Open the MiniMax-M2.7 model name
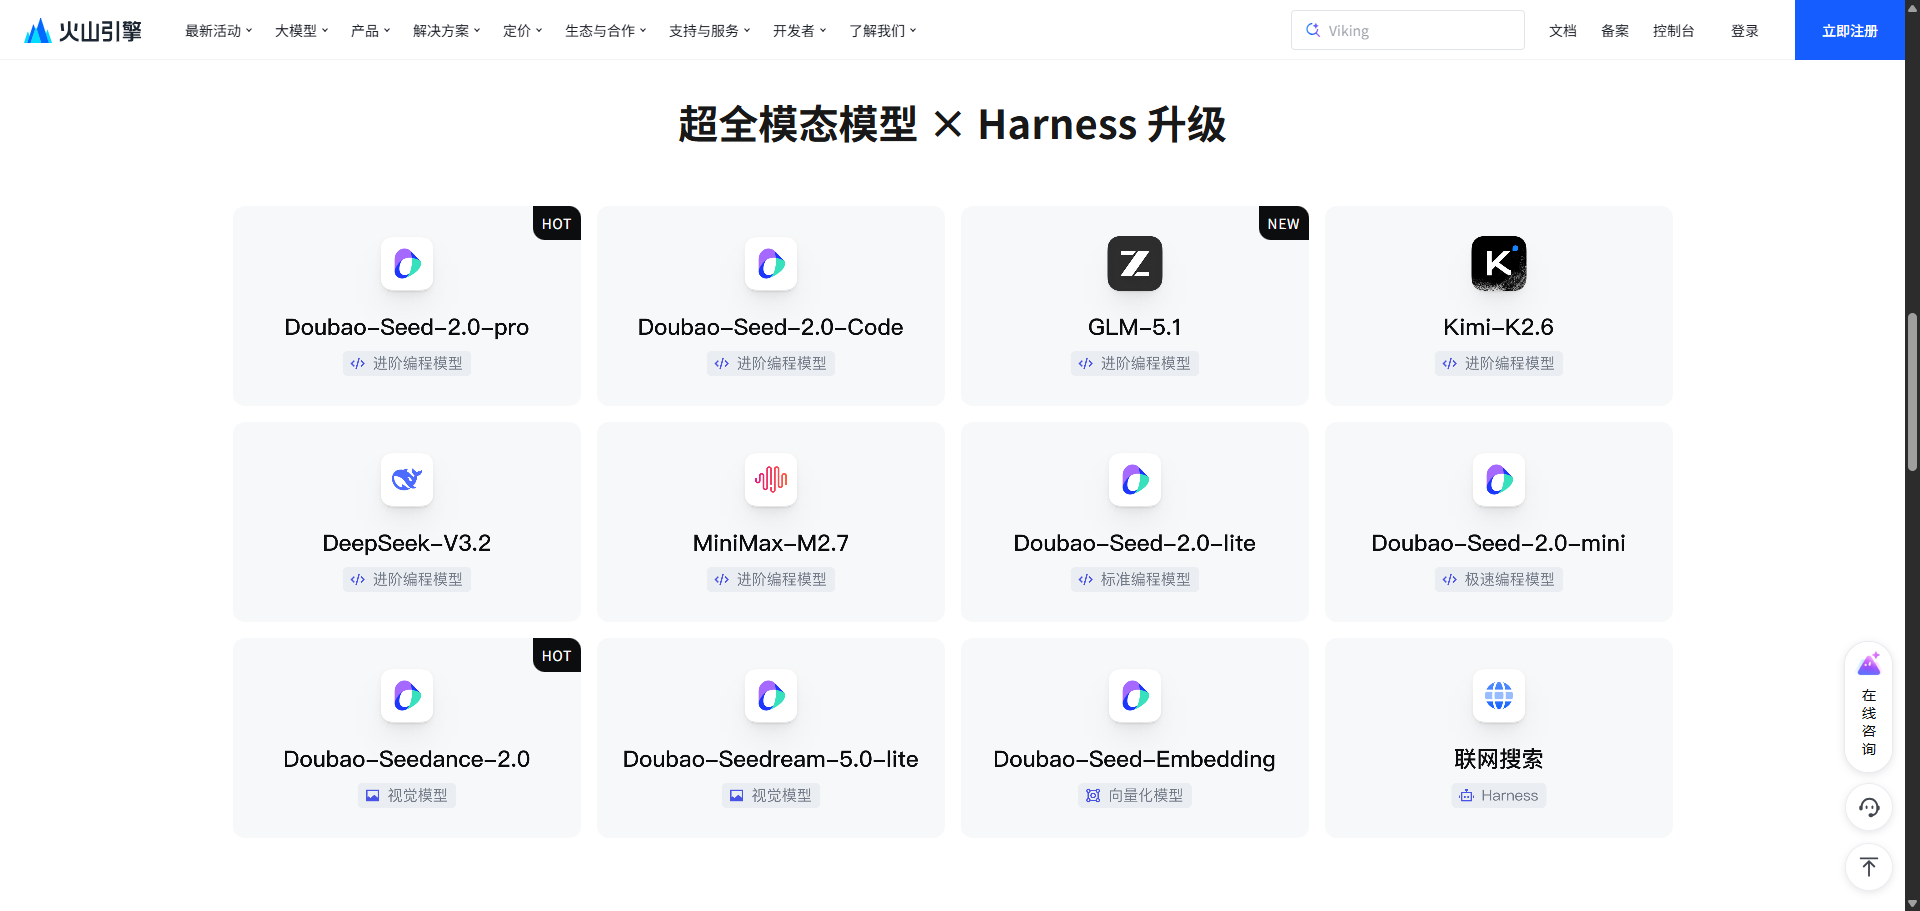1920x911 pixels. (x=771, y=543)
